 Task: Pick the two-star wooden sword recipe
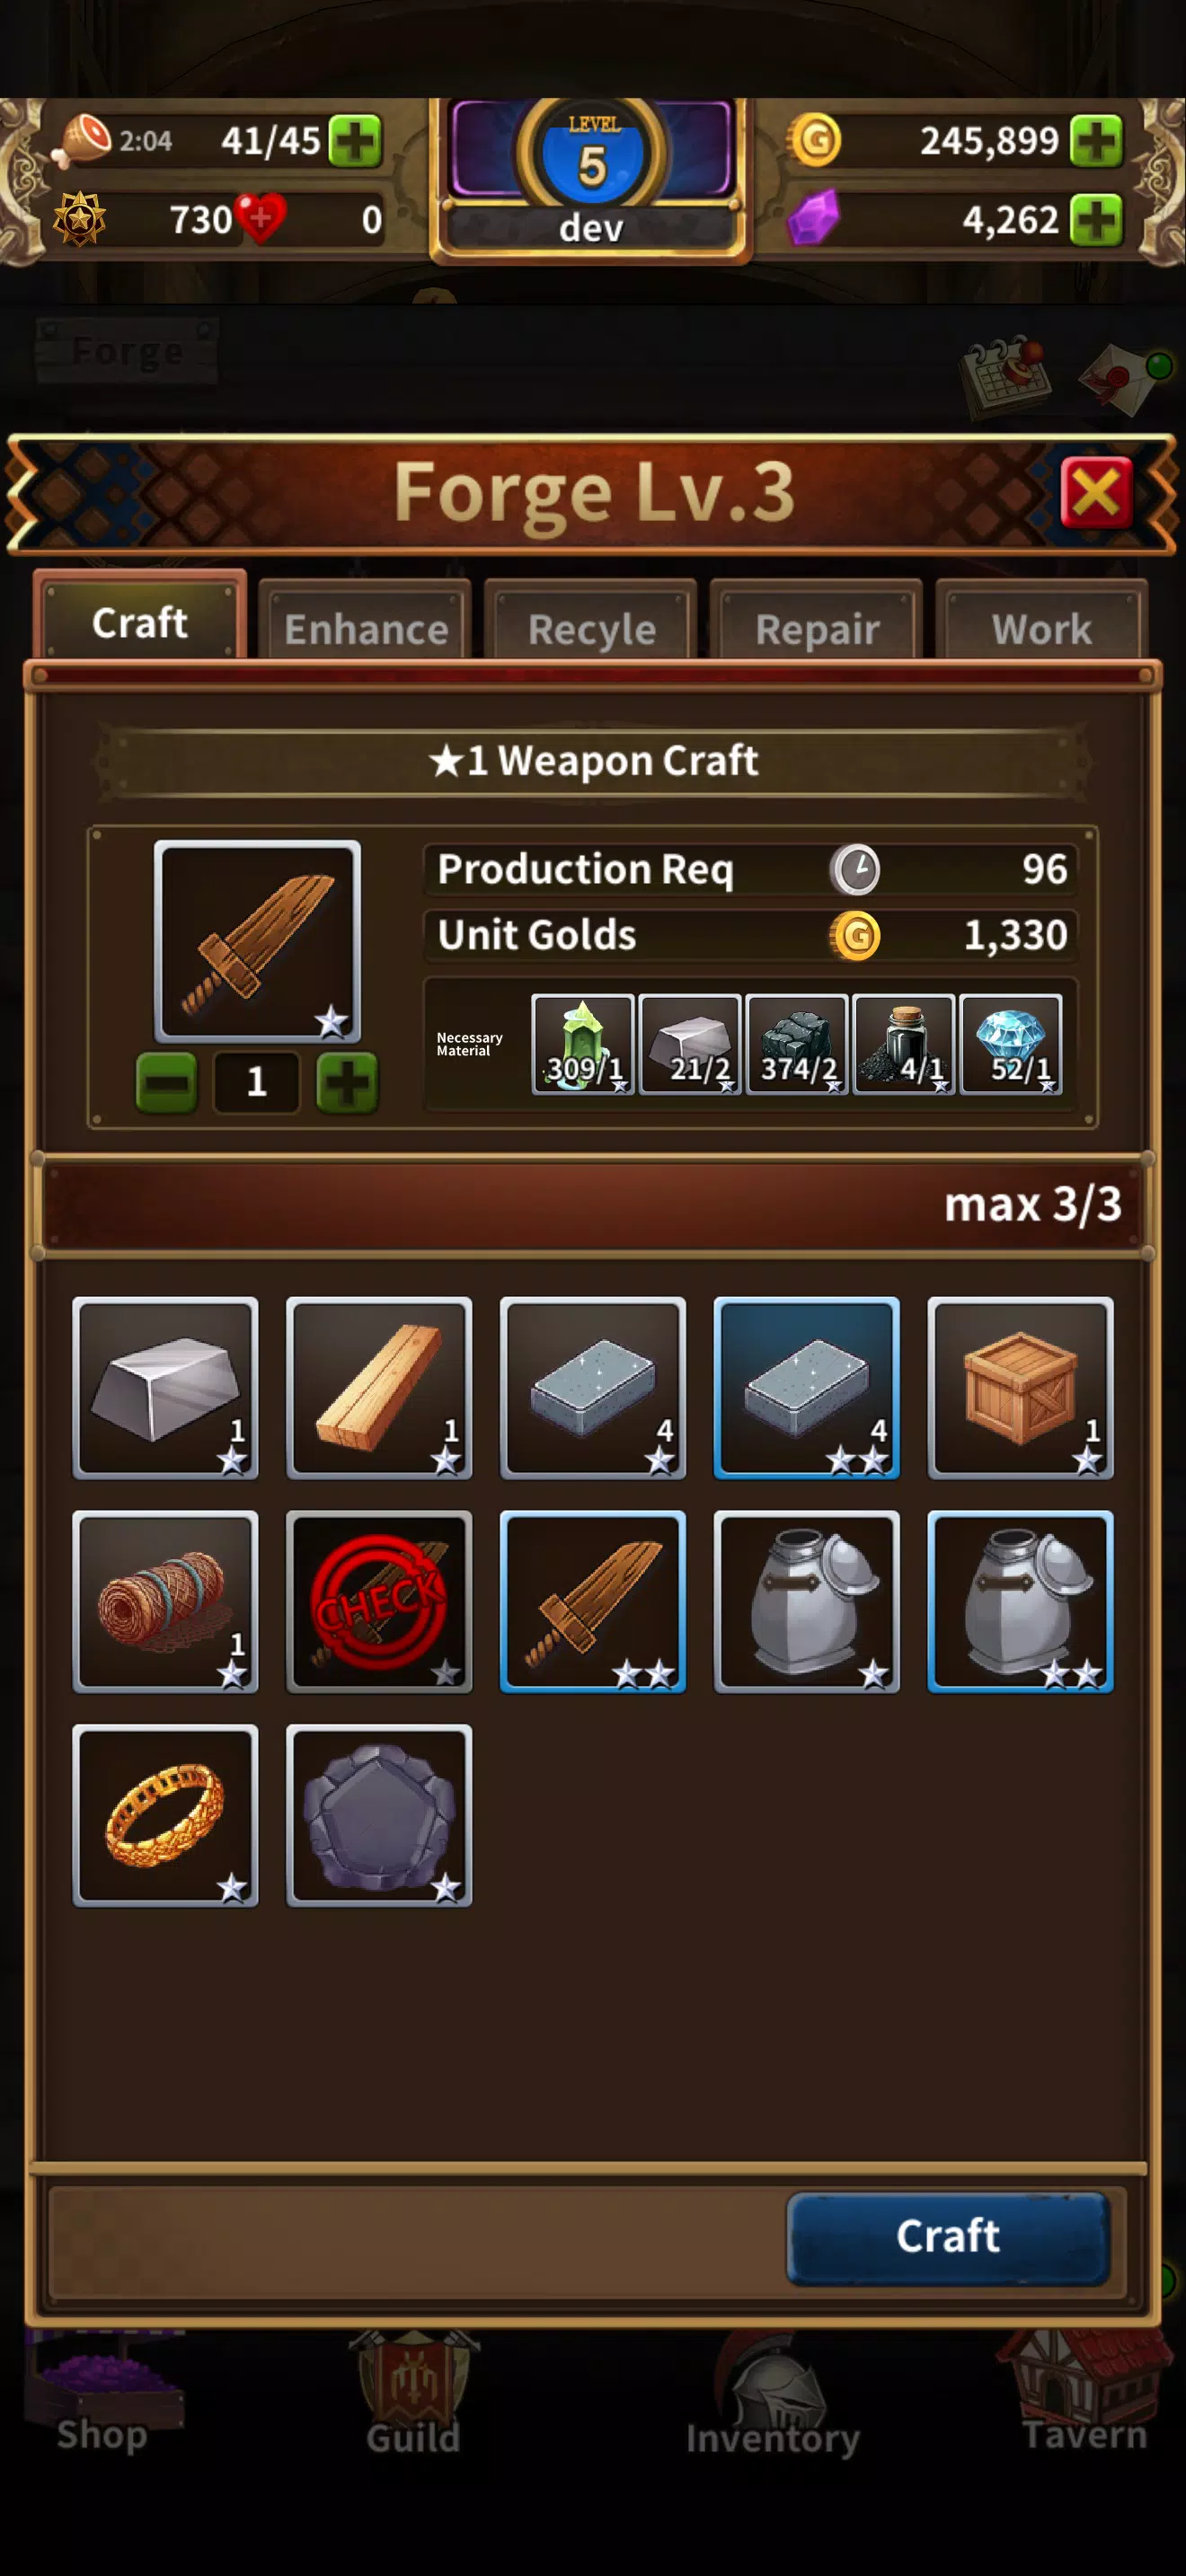point(593,1601)
